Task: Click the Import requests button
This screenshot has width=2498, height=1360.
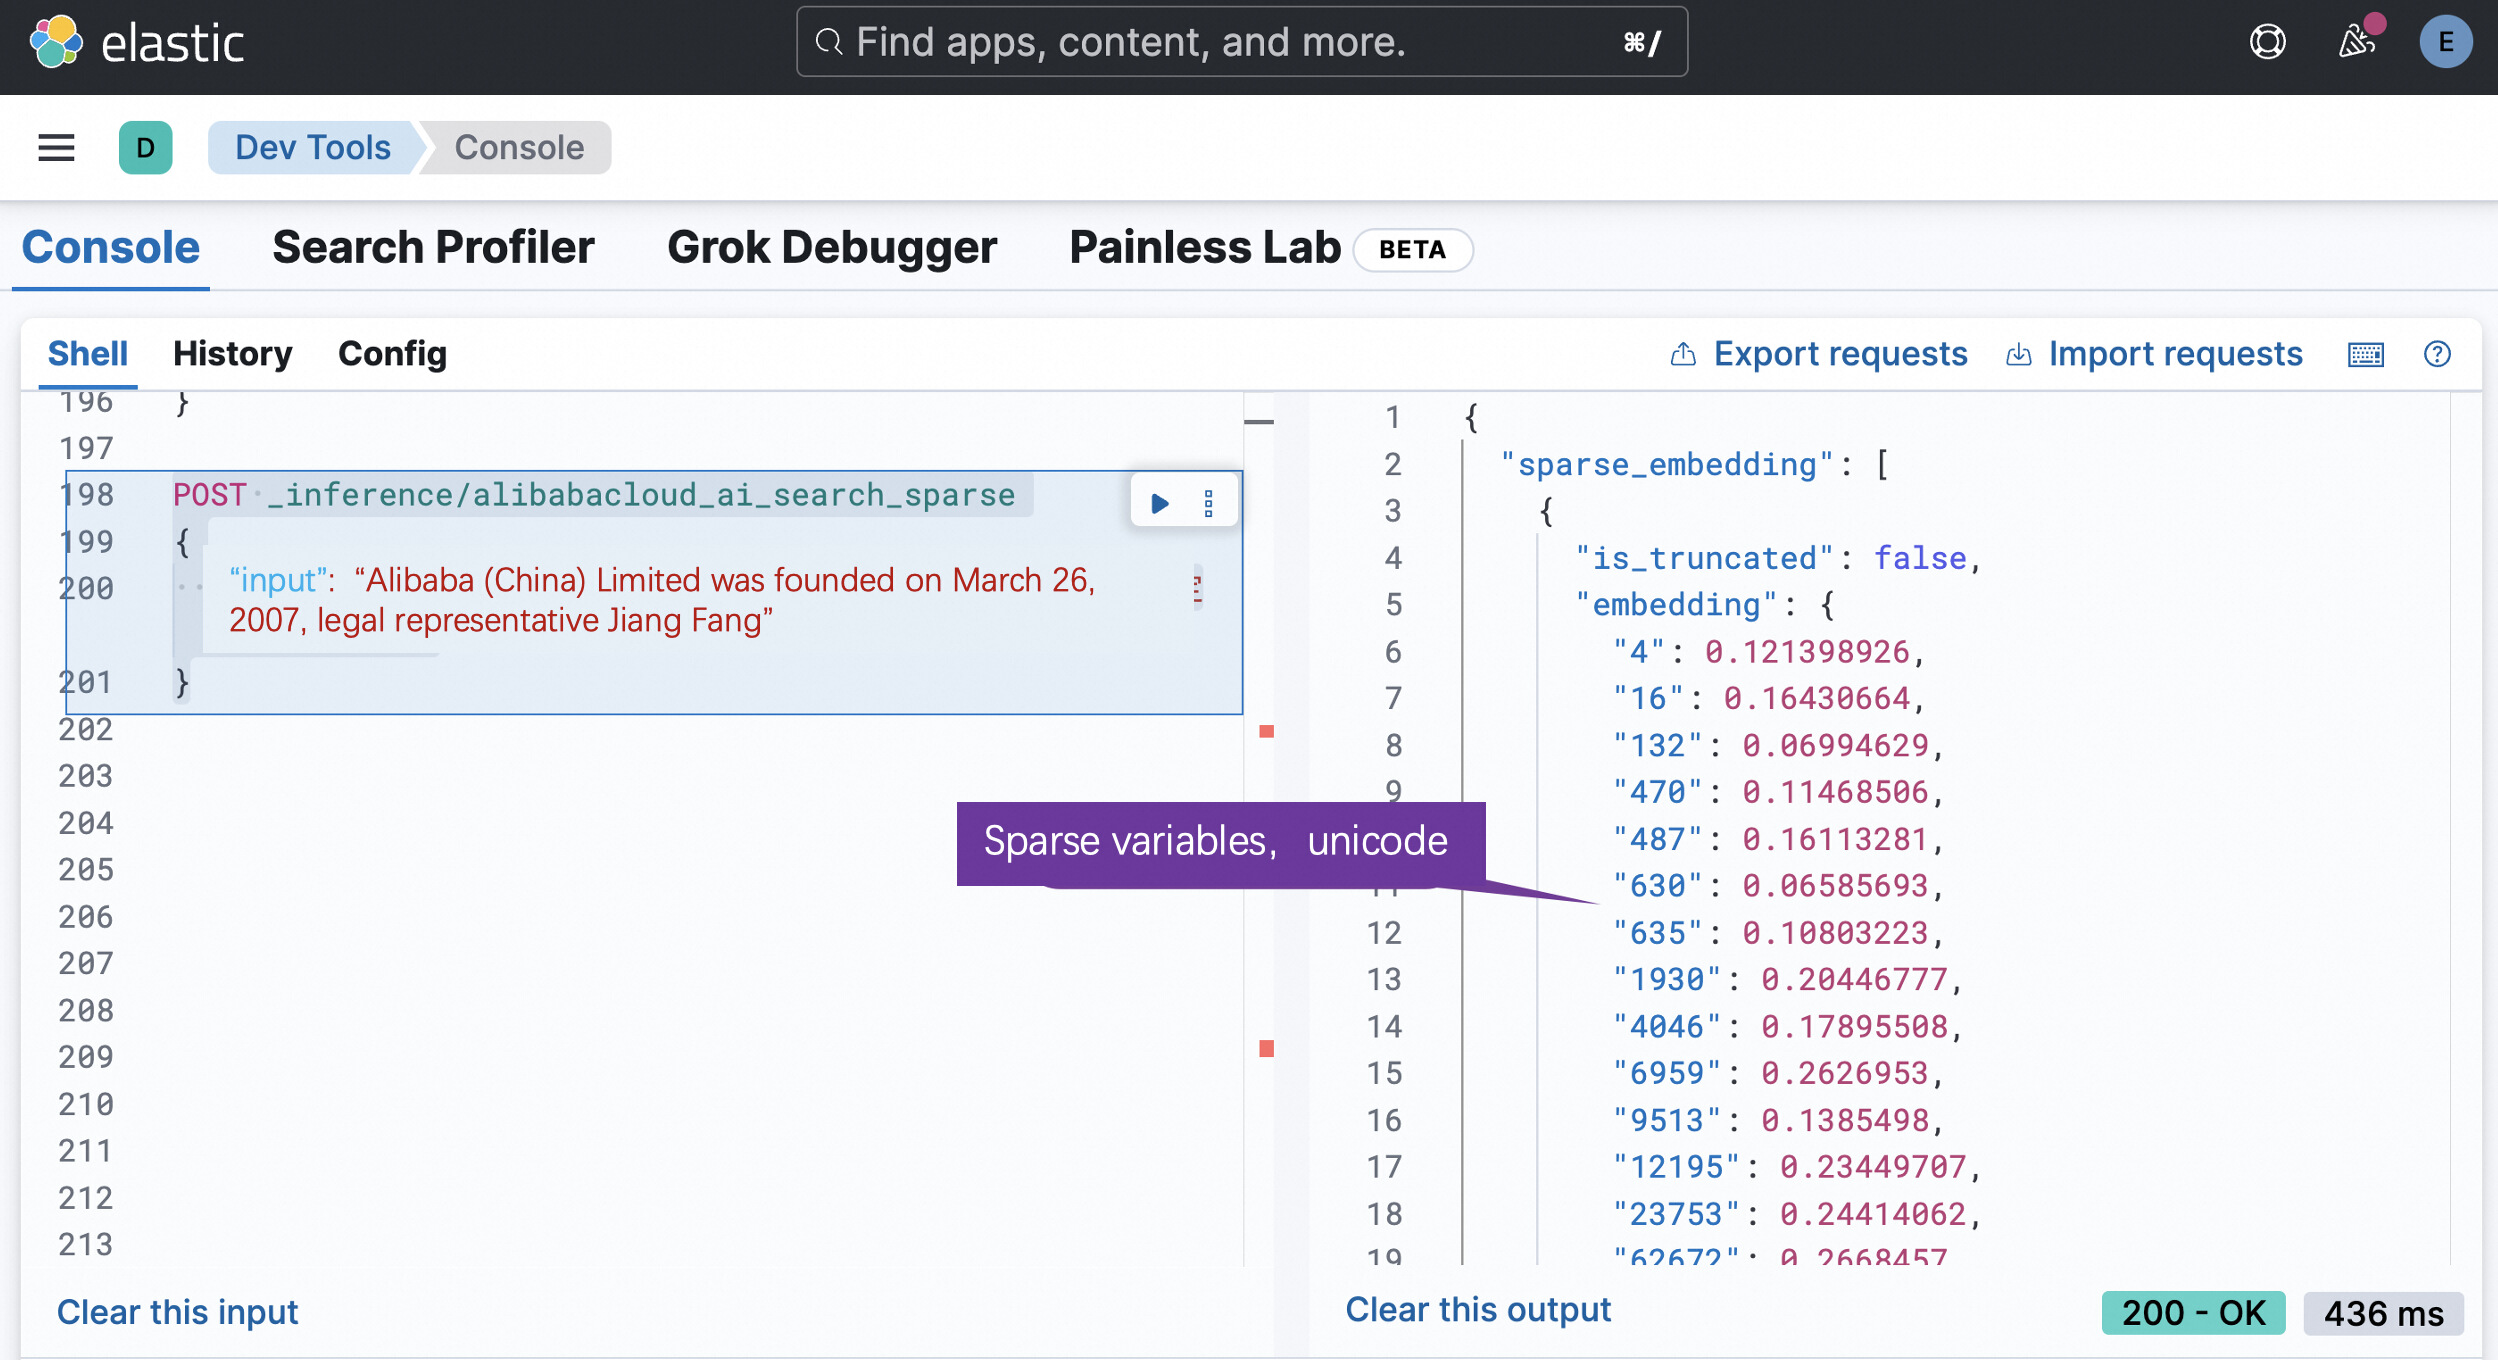Action: click(x=2154, y=354)
